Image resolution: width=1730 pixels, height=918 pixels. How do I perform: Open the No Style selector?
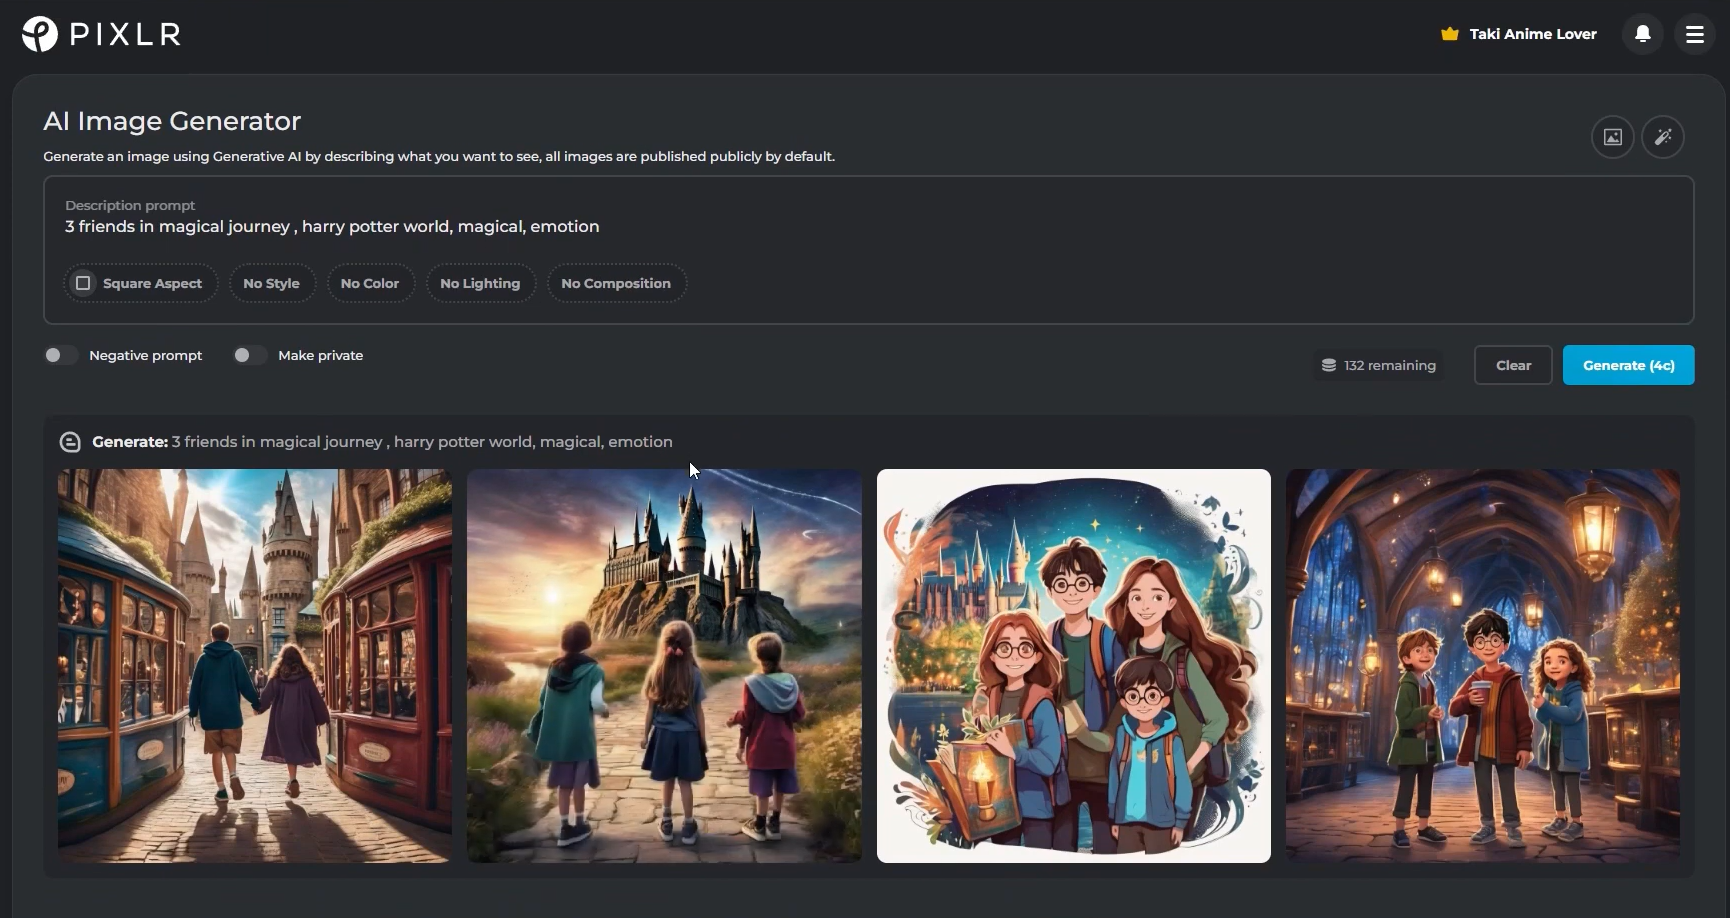point(271,283)
